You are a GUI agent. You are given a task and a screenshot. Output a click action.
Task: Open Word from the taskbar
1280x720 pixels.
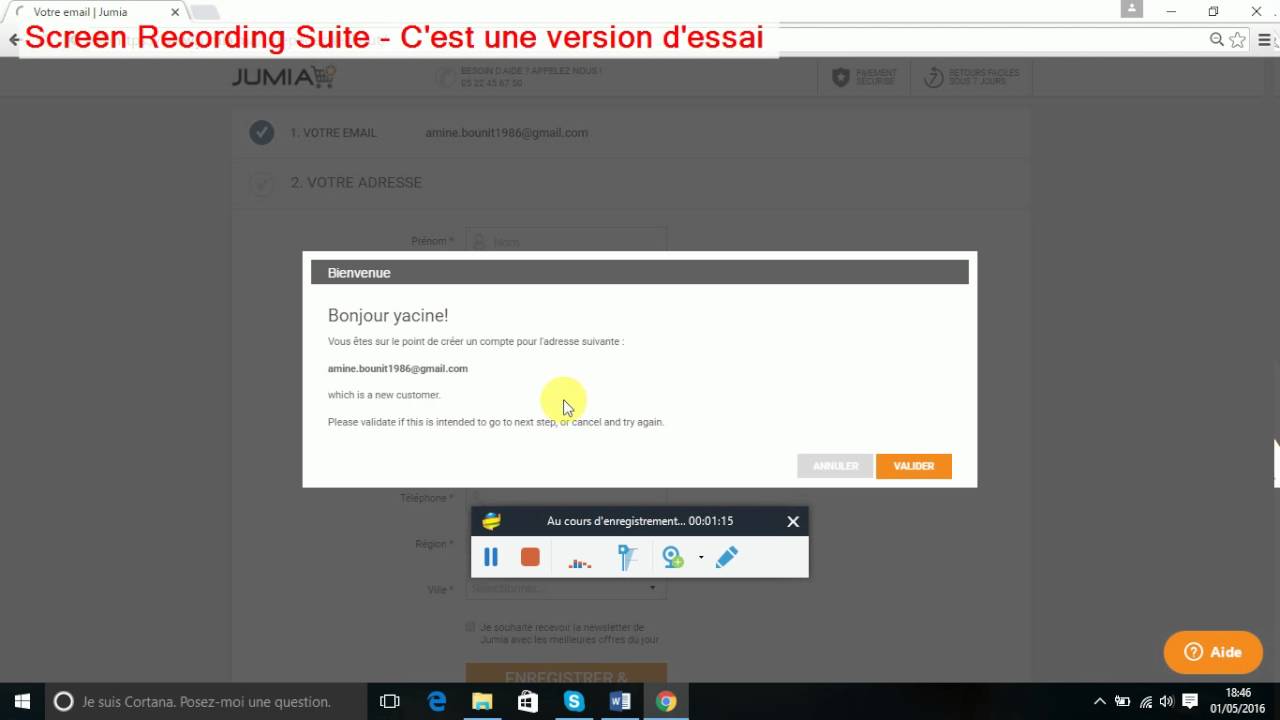[x=620, y=702]
